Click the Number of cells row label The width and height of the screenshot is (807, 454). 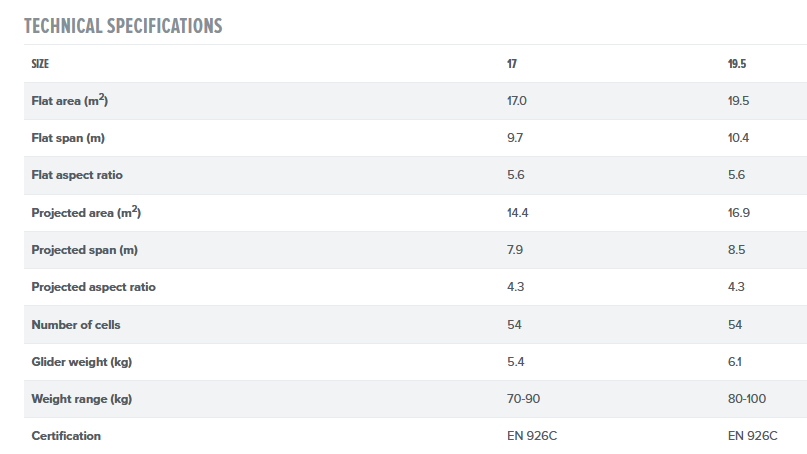tap(76, 325)
